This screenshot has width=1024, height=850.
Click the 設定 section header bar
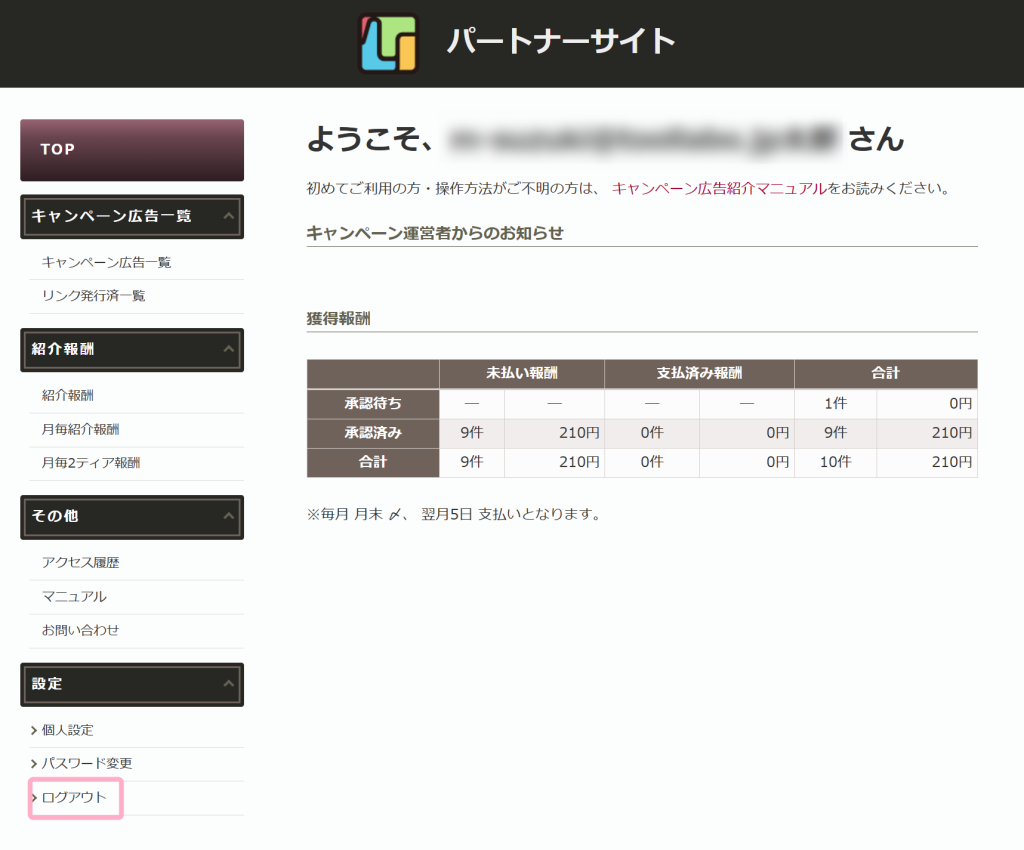tap(132, 685)
